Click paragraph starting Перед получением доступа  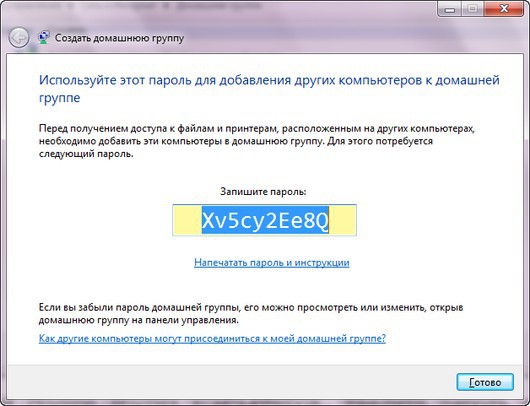[257, 141]
